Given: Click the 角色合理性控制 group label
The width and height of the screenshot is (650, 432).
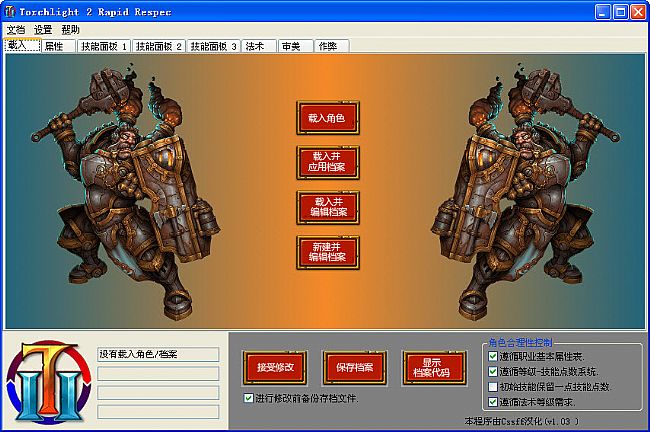Looking at the screenshot, I should [520, 342].
